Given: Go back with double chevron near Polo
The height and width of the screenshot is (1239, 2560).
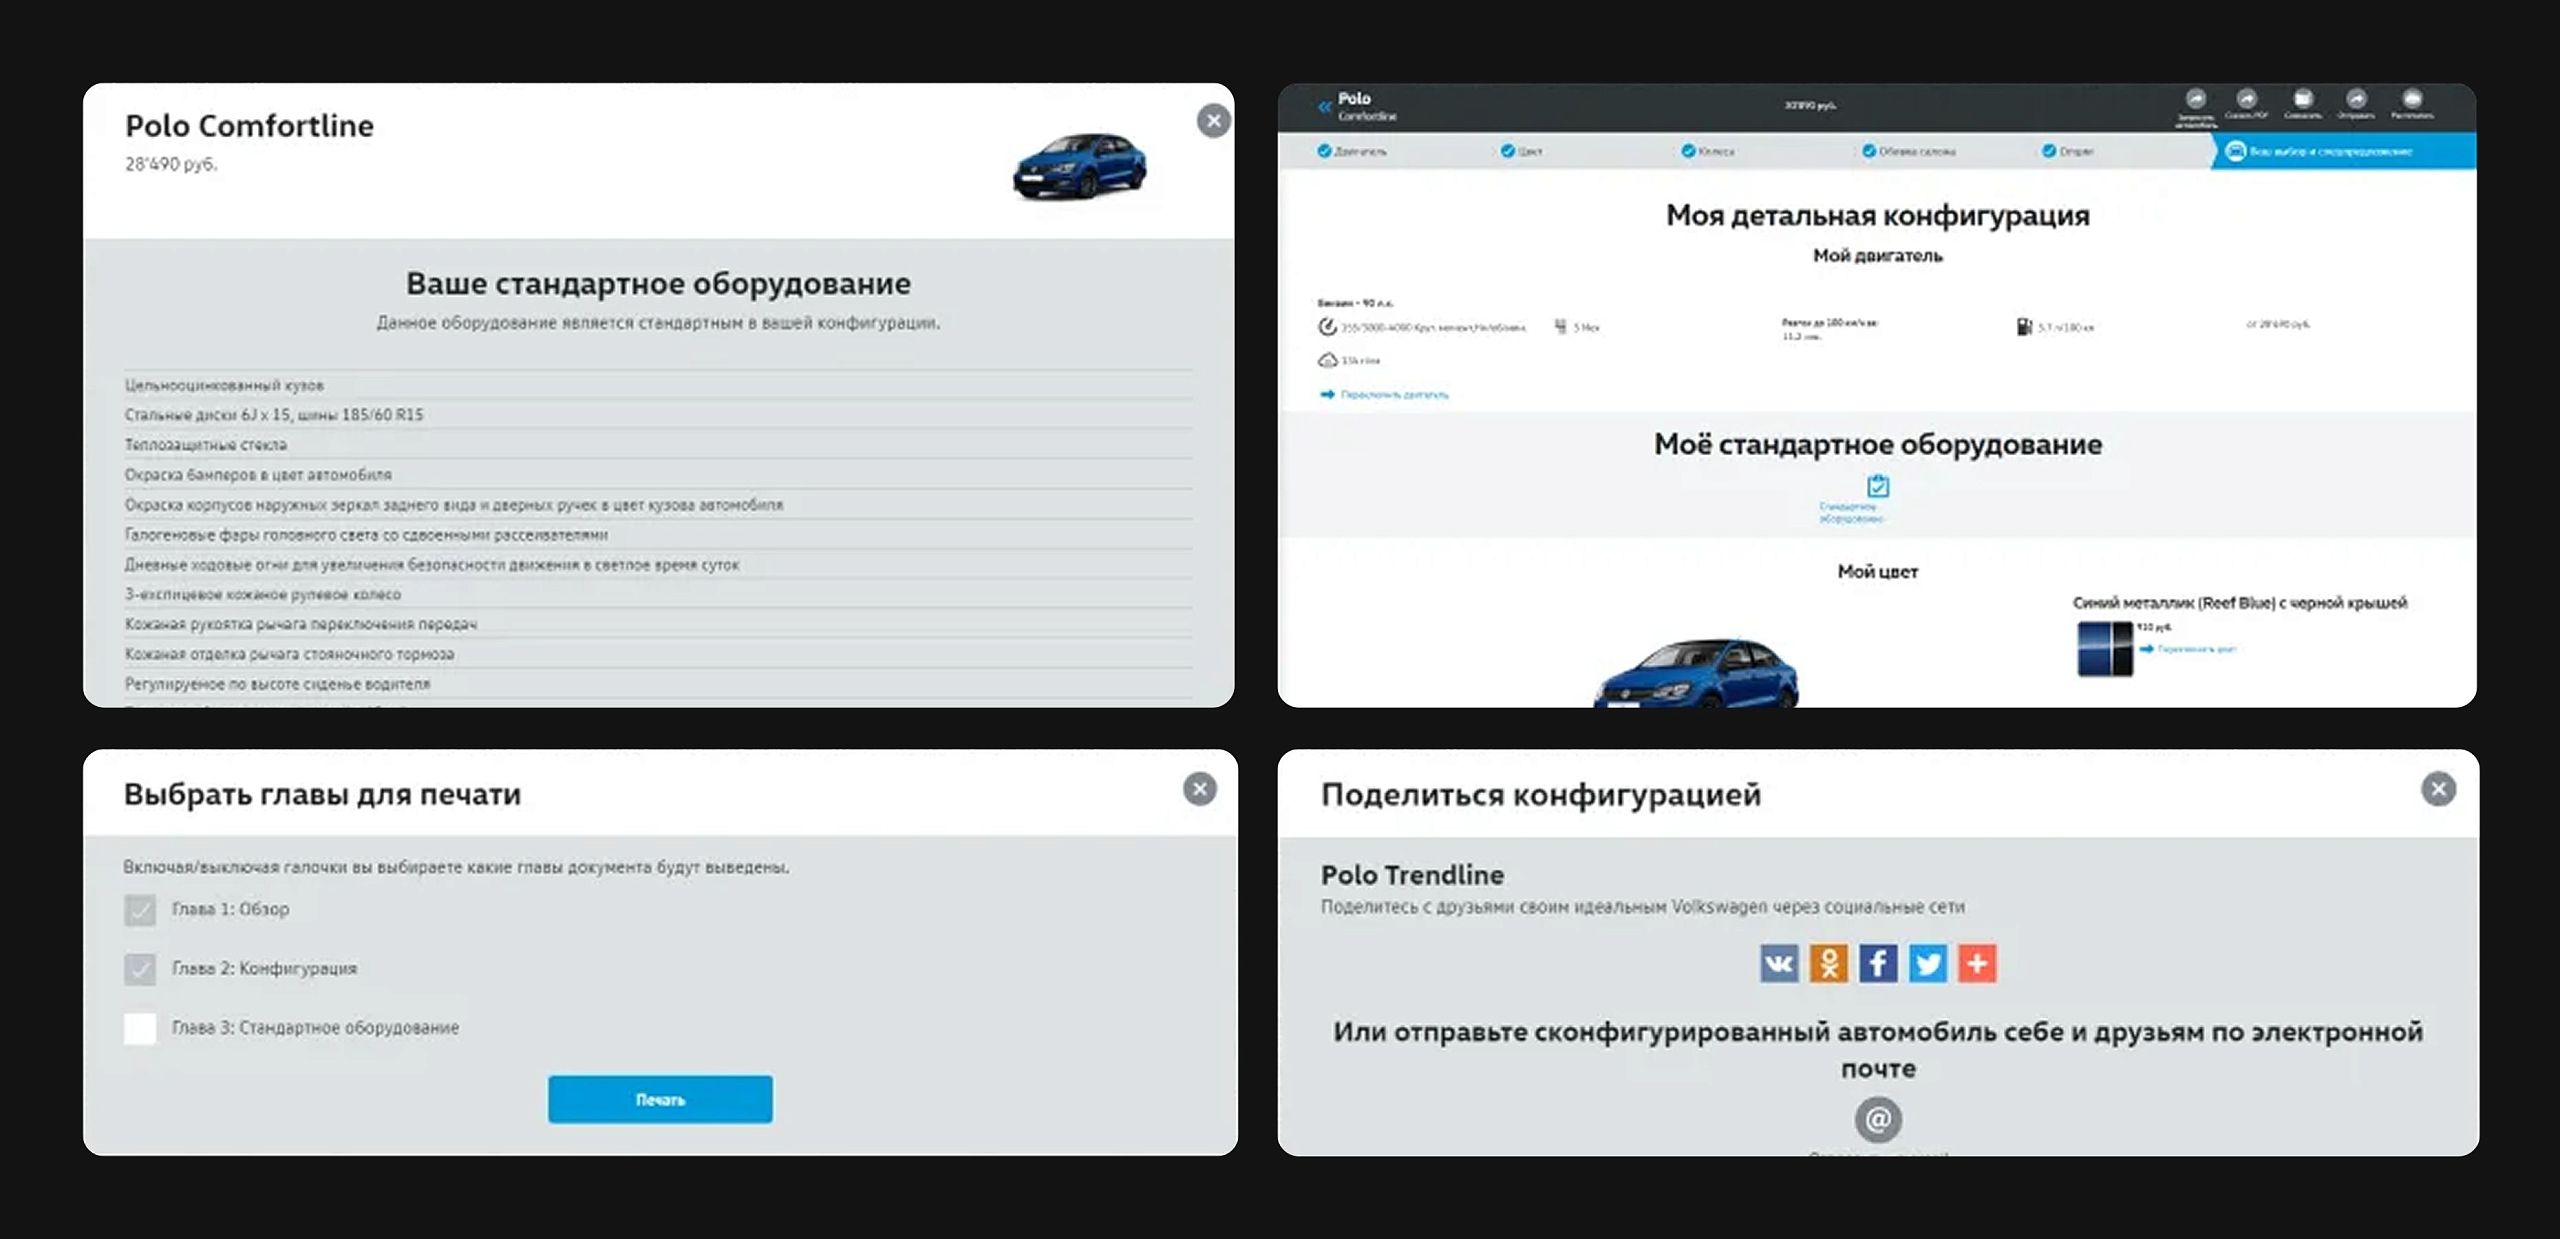Looking at the screenshot, I should tap(1324, 106).
